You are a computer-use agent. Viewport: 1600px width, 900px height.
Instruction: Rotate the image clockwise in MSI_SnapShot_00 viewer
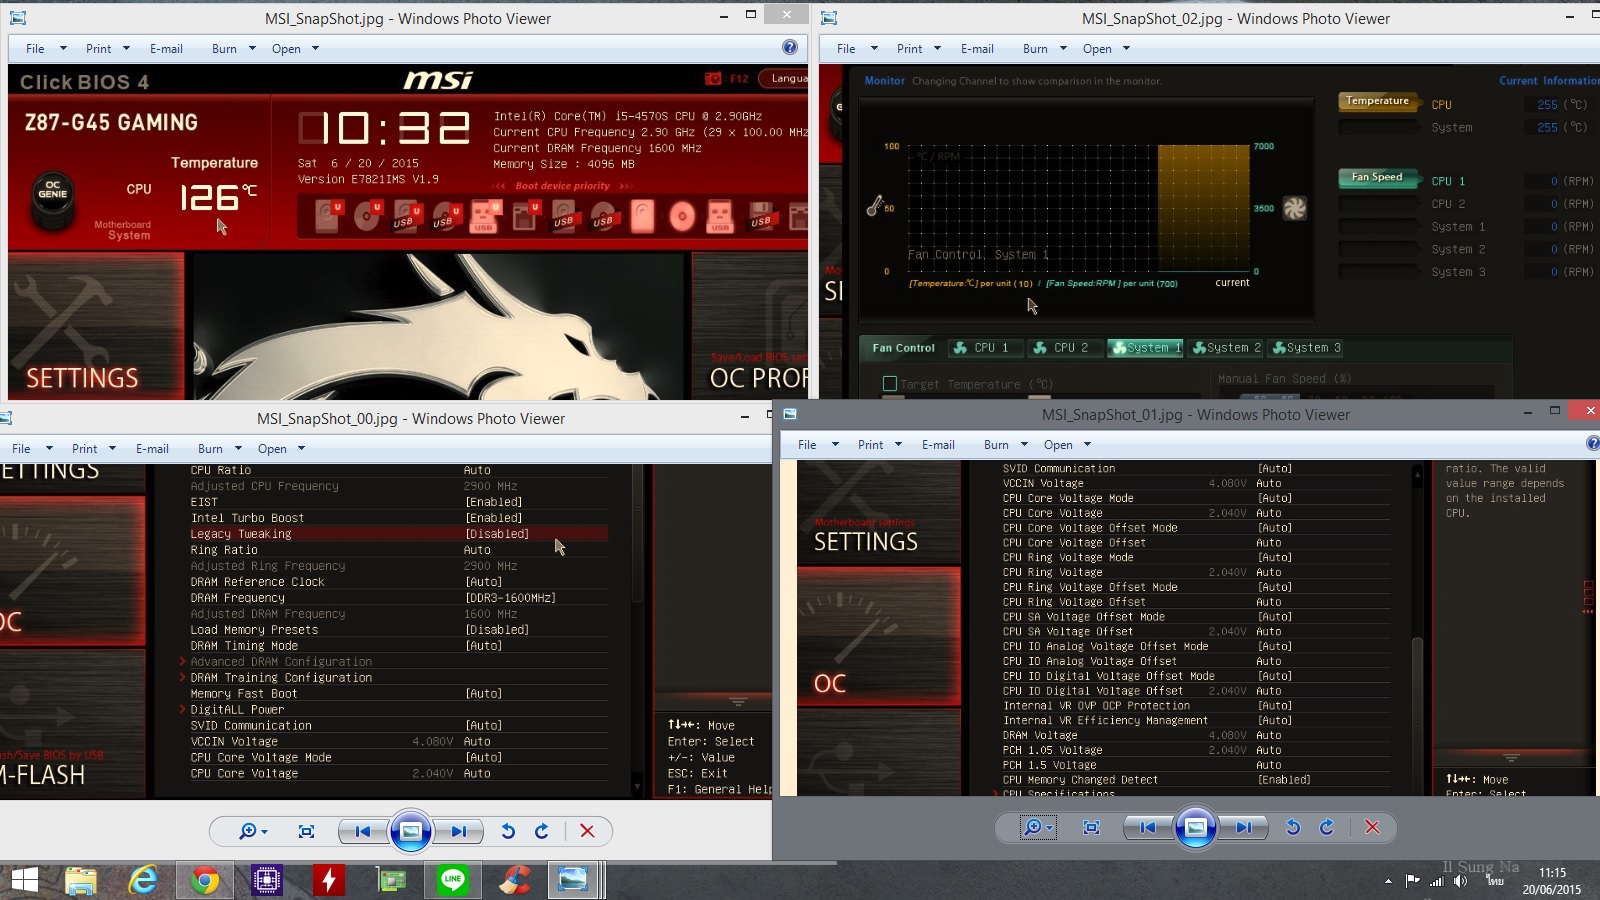(541, 831)
